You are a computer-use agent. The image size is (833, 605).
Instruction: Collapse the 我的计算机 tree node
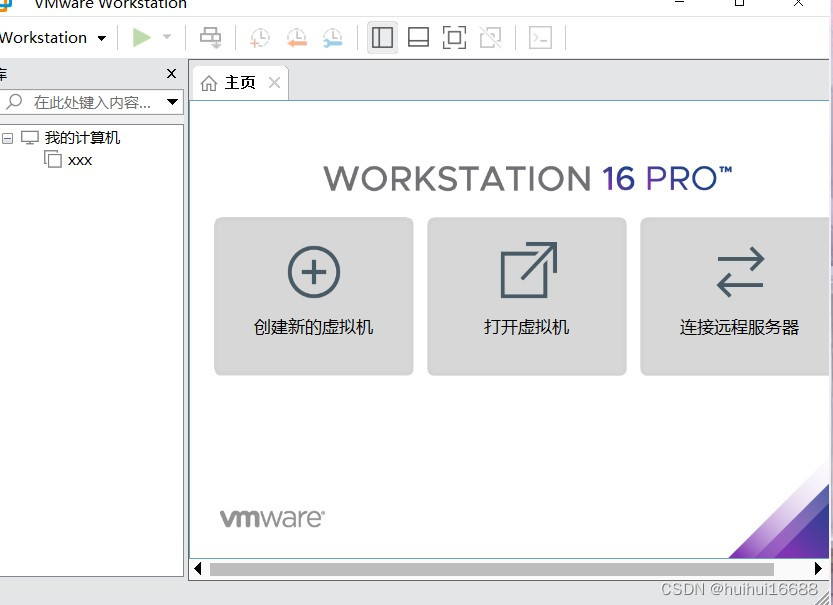7,139
